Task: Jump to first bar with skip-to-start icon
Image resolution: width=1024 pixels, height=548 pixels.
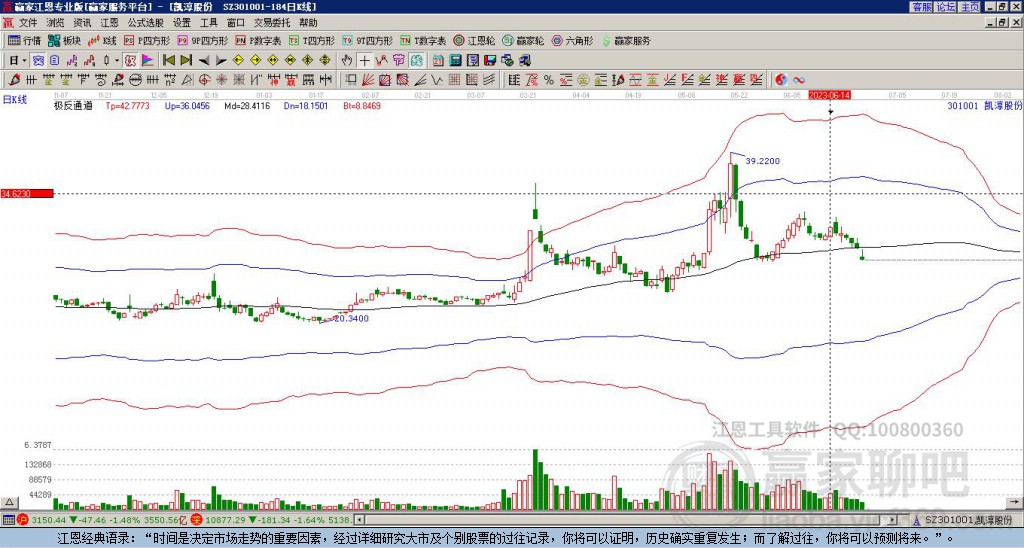Action: click(x=169, y=61)
